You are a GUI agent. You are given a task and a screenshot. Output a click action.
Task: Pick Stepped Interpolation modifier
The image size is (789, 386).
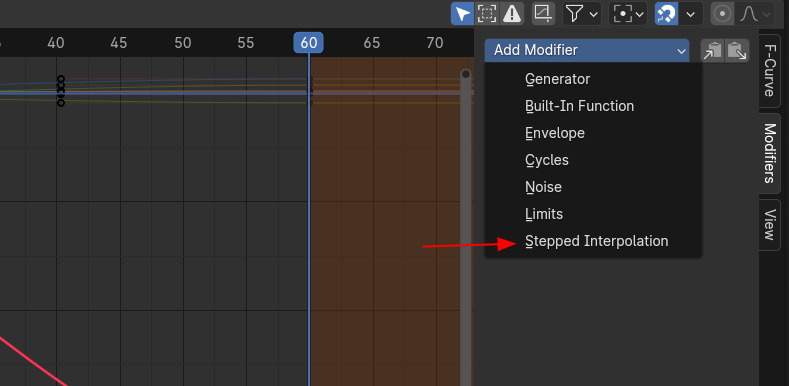(593, 241)
